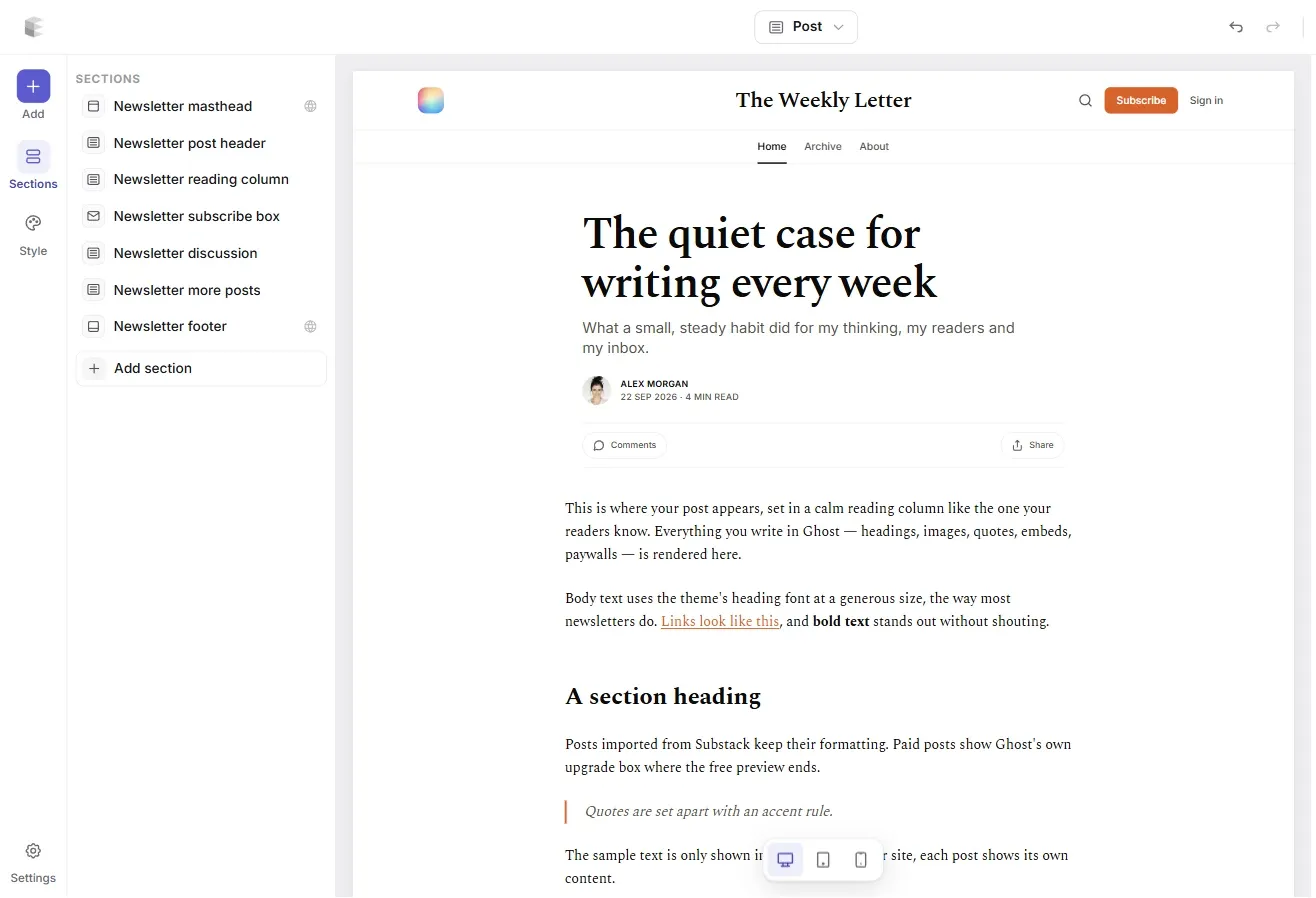1316x898 pixels.
Task: Open the Home nav tab
Action: click(772, 146)
